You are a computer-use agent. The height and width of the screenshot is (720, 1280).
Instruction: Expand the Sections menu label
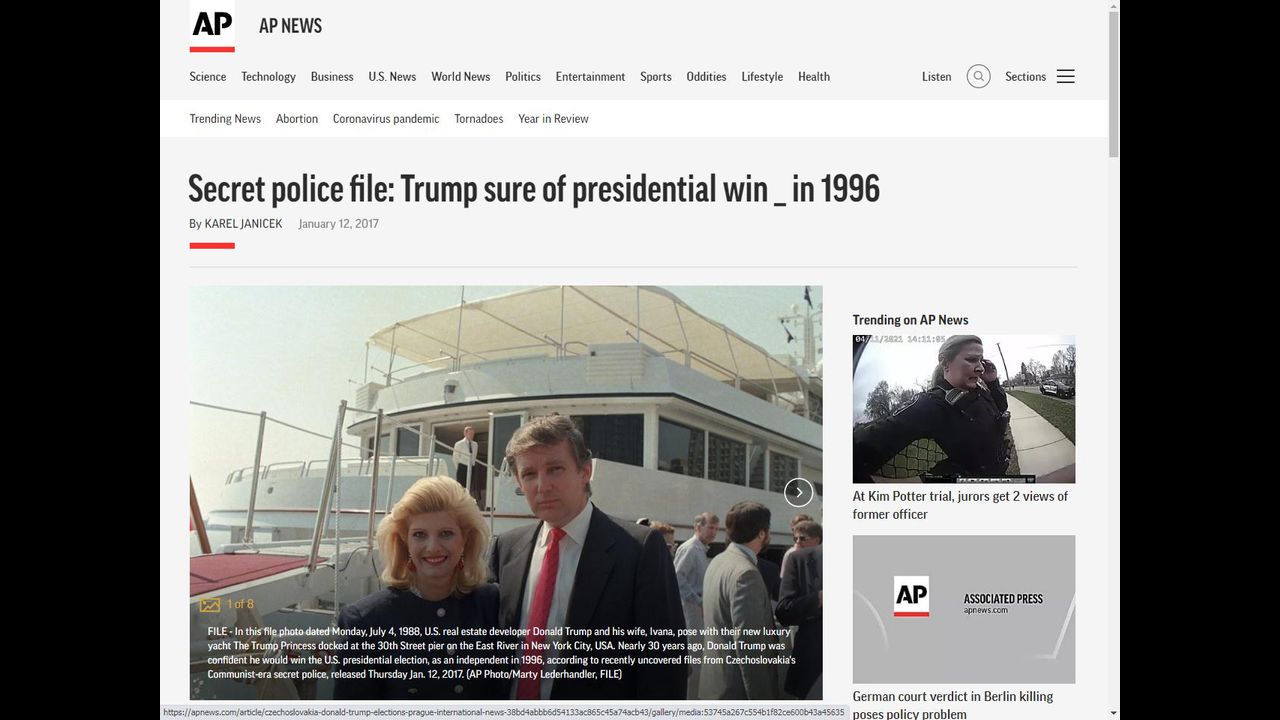(1025, 77)
